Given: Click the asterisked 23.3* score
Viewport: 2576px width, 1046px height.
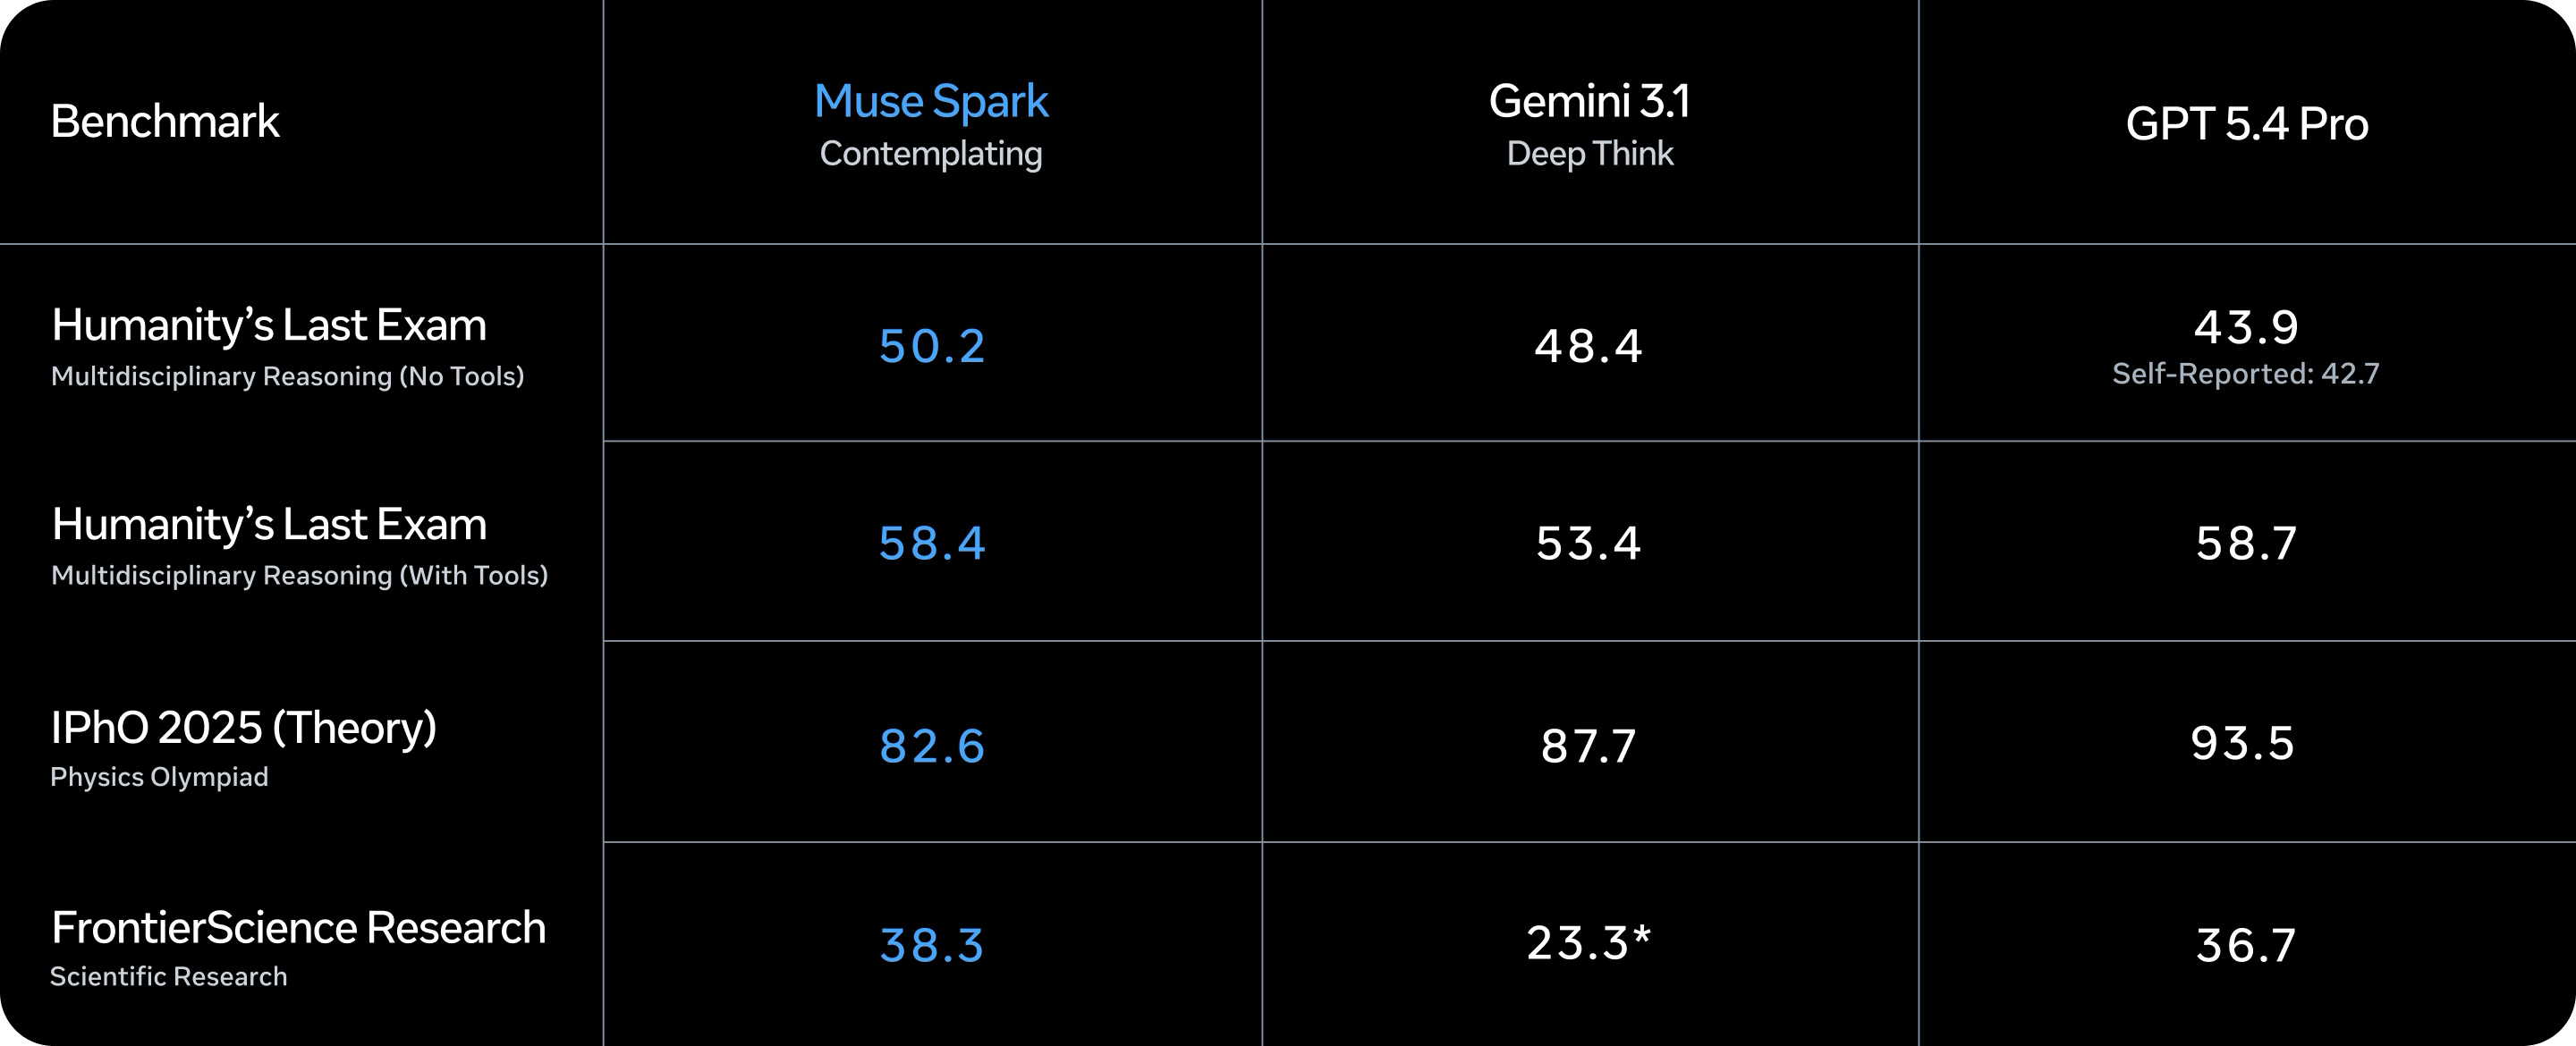Looking at the screenshot, I should 1588,942.
